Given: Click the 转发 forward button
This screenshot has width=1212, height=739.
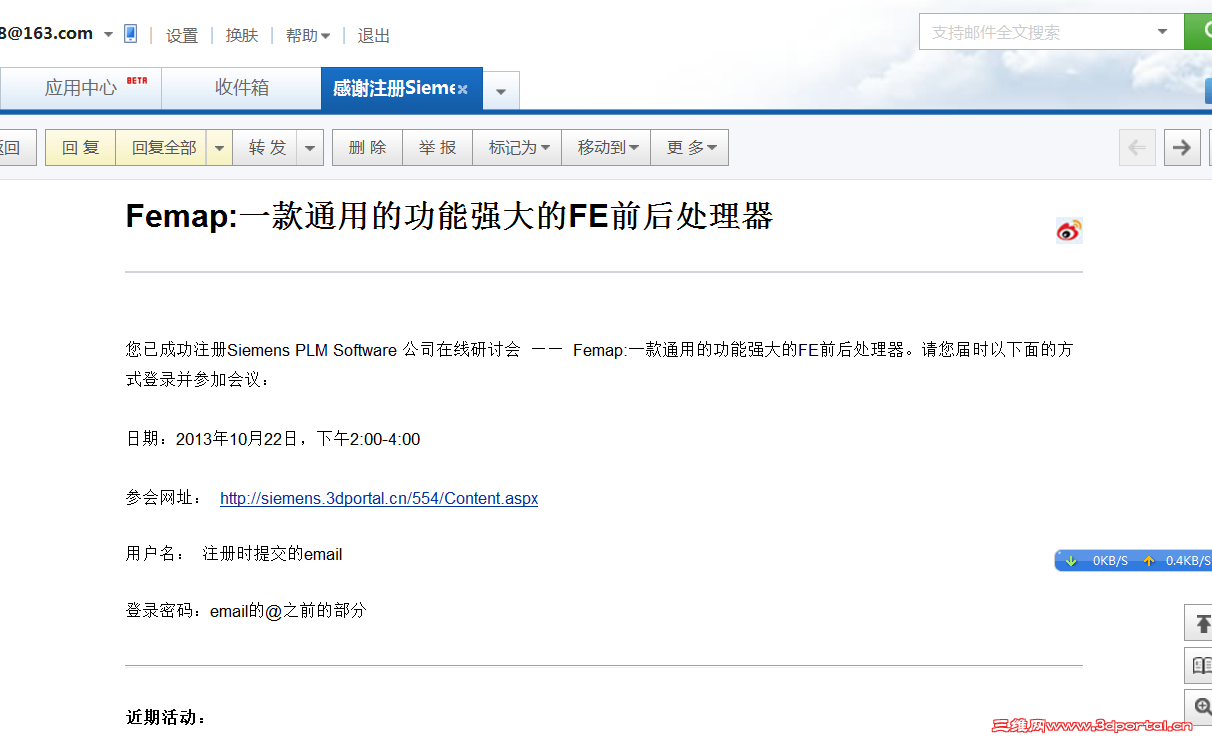Looking at the screenshot, I should [267, 148].
